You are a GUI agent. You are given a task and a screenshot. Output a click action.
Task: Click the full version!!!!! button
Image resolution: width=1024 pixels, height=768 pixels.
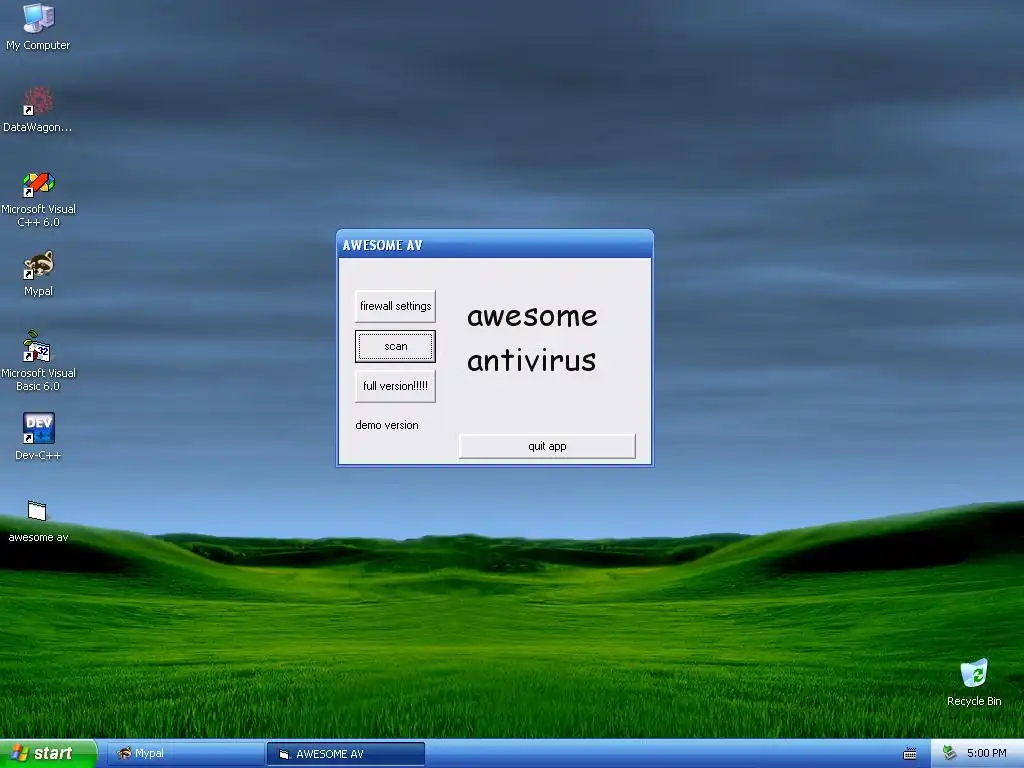tap(395, 386)
